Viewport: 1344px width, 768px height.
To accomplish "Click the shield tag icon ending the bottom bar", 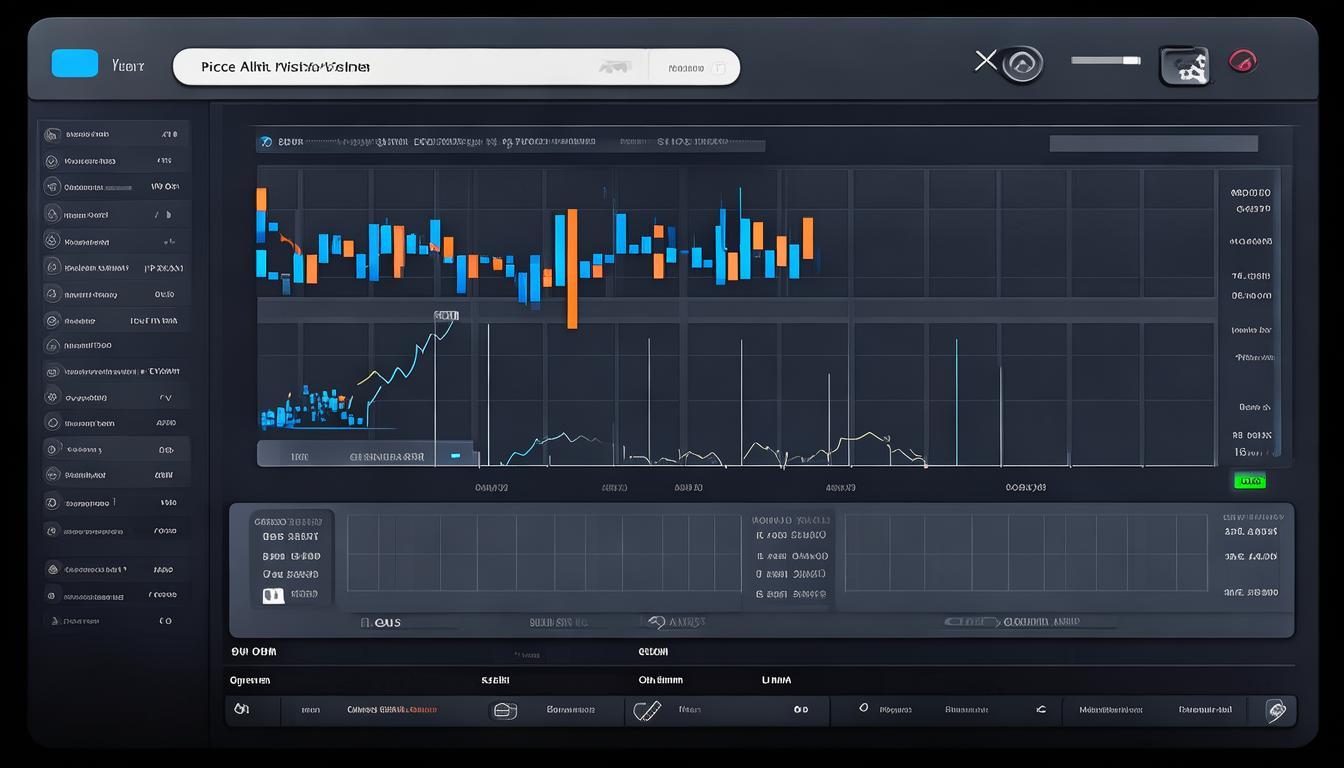I will click(x=1275, y=710).
